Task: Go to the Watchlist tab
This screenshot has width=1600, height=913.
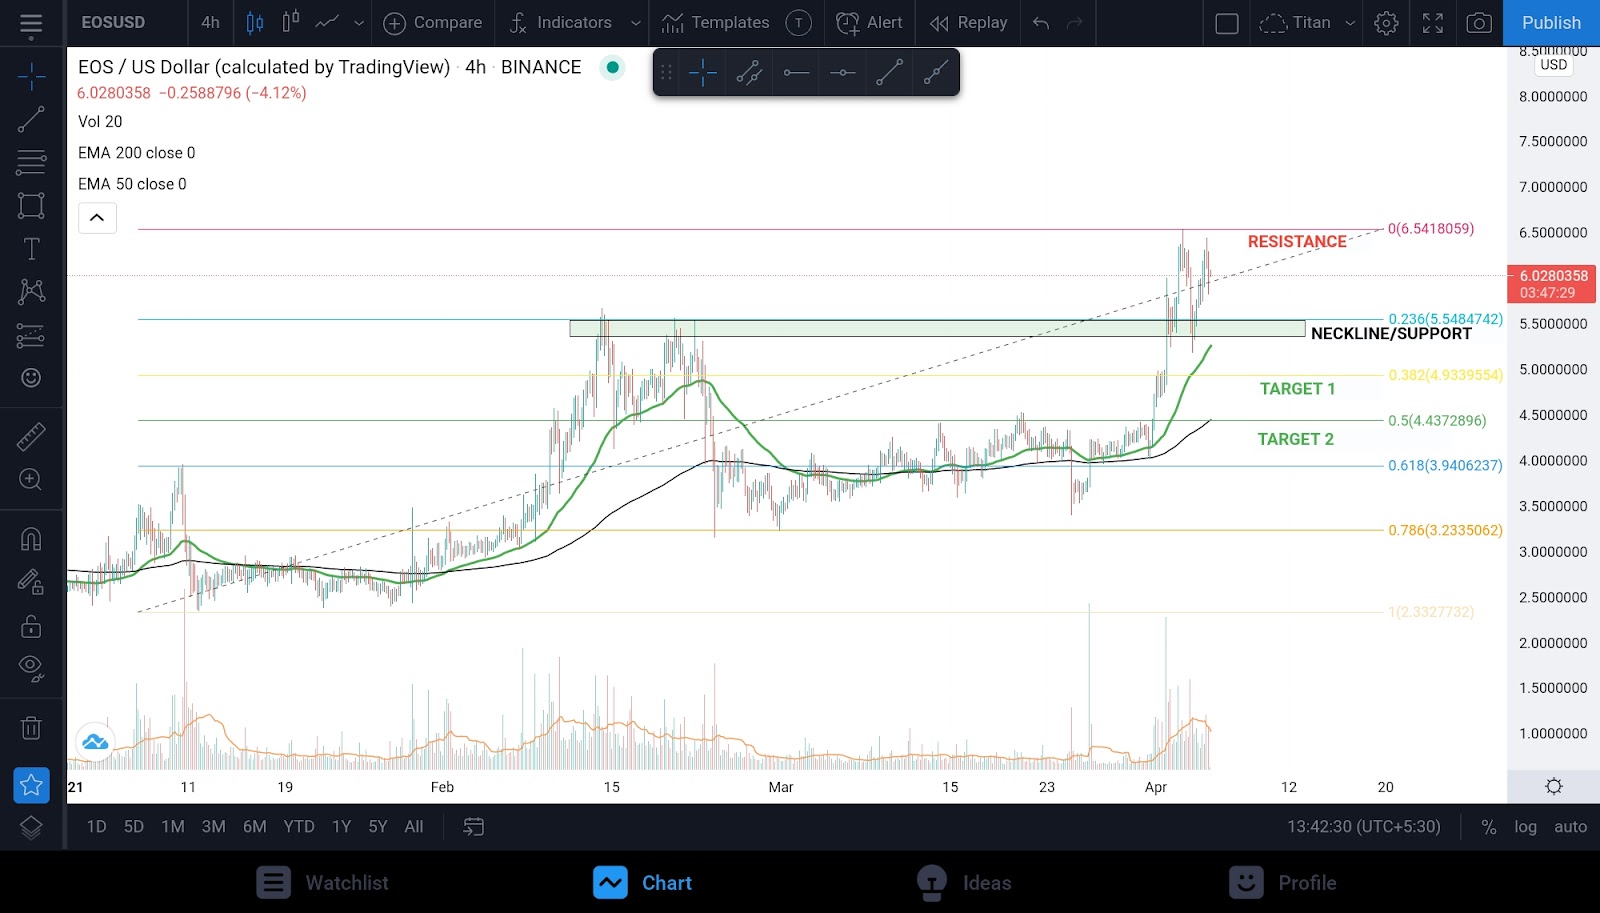Action: tap(323, 883)
